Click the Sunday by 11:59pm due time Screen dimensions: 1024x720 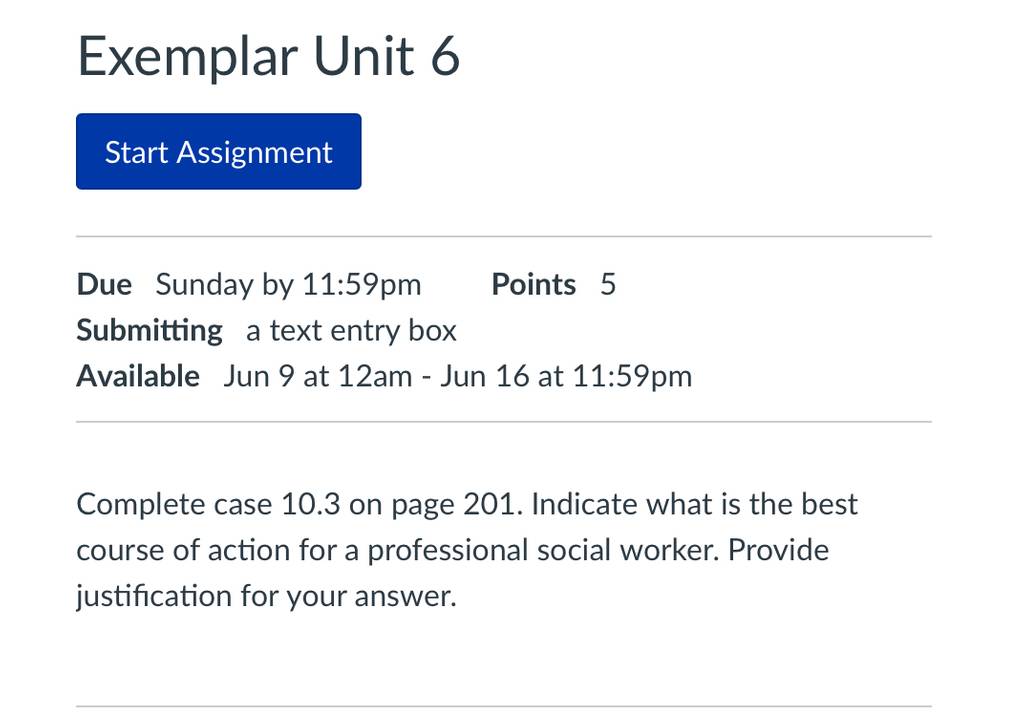point(288,285)
